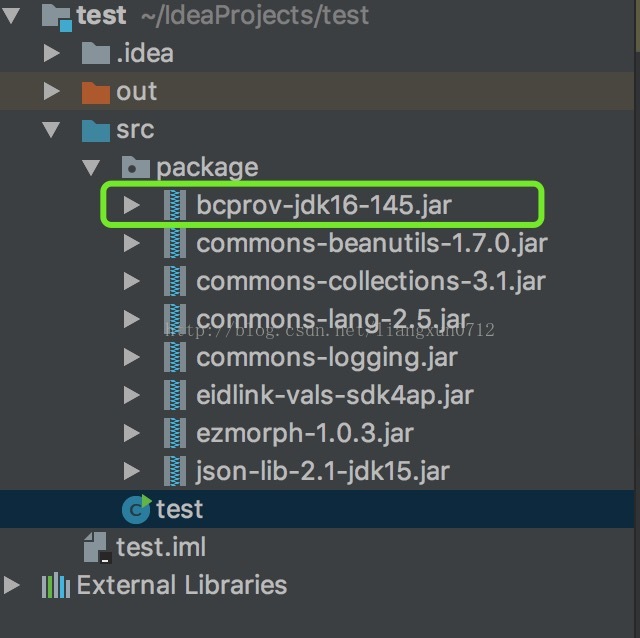
Task: Click the orange out folder icon
Action: coord(96,92)
